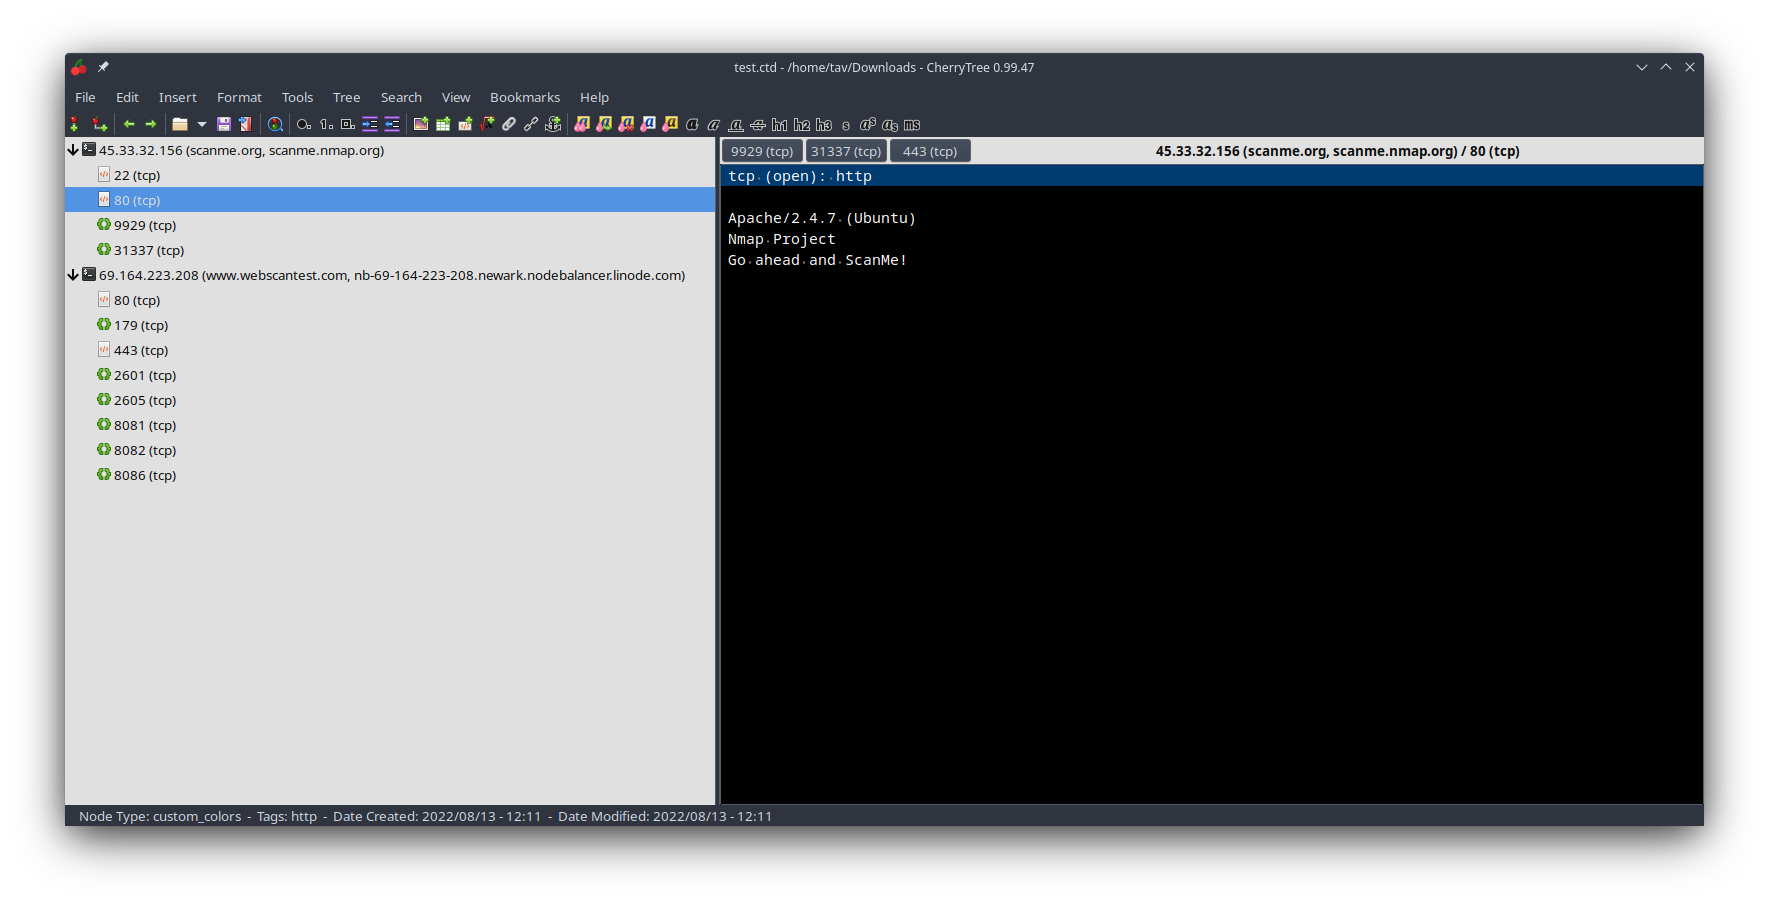The height and width of the screenshot is (903, 1769).
Task: Toggle h1 heading format
Action: tap(780, 125)
